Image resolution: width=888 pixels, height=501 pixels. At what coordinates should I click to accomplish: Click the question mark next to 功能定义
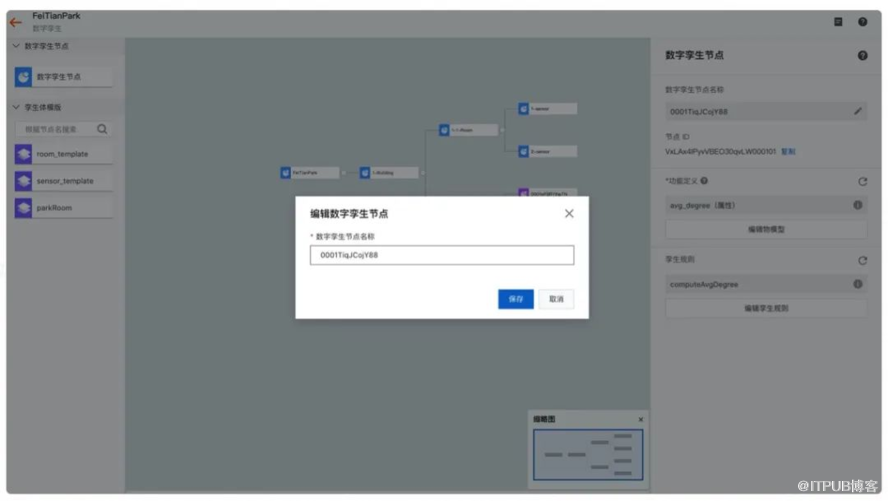click(704, 181)
